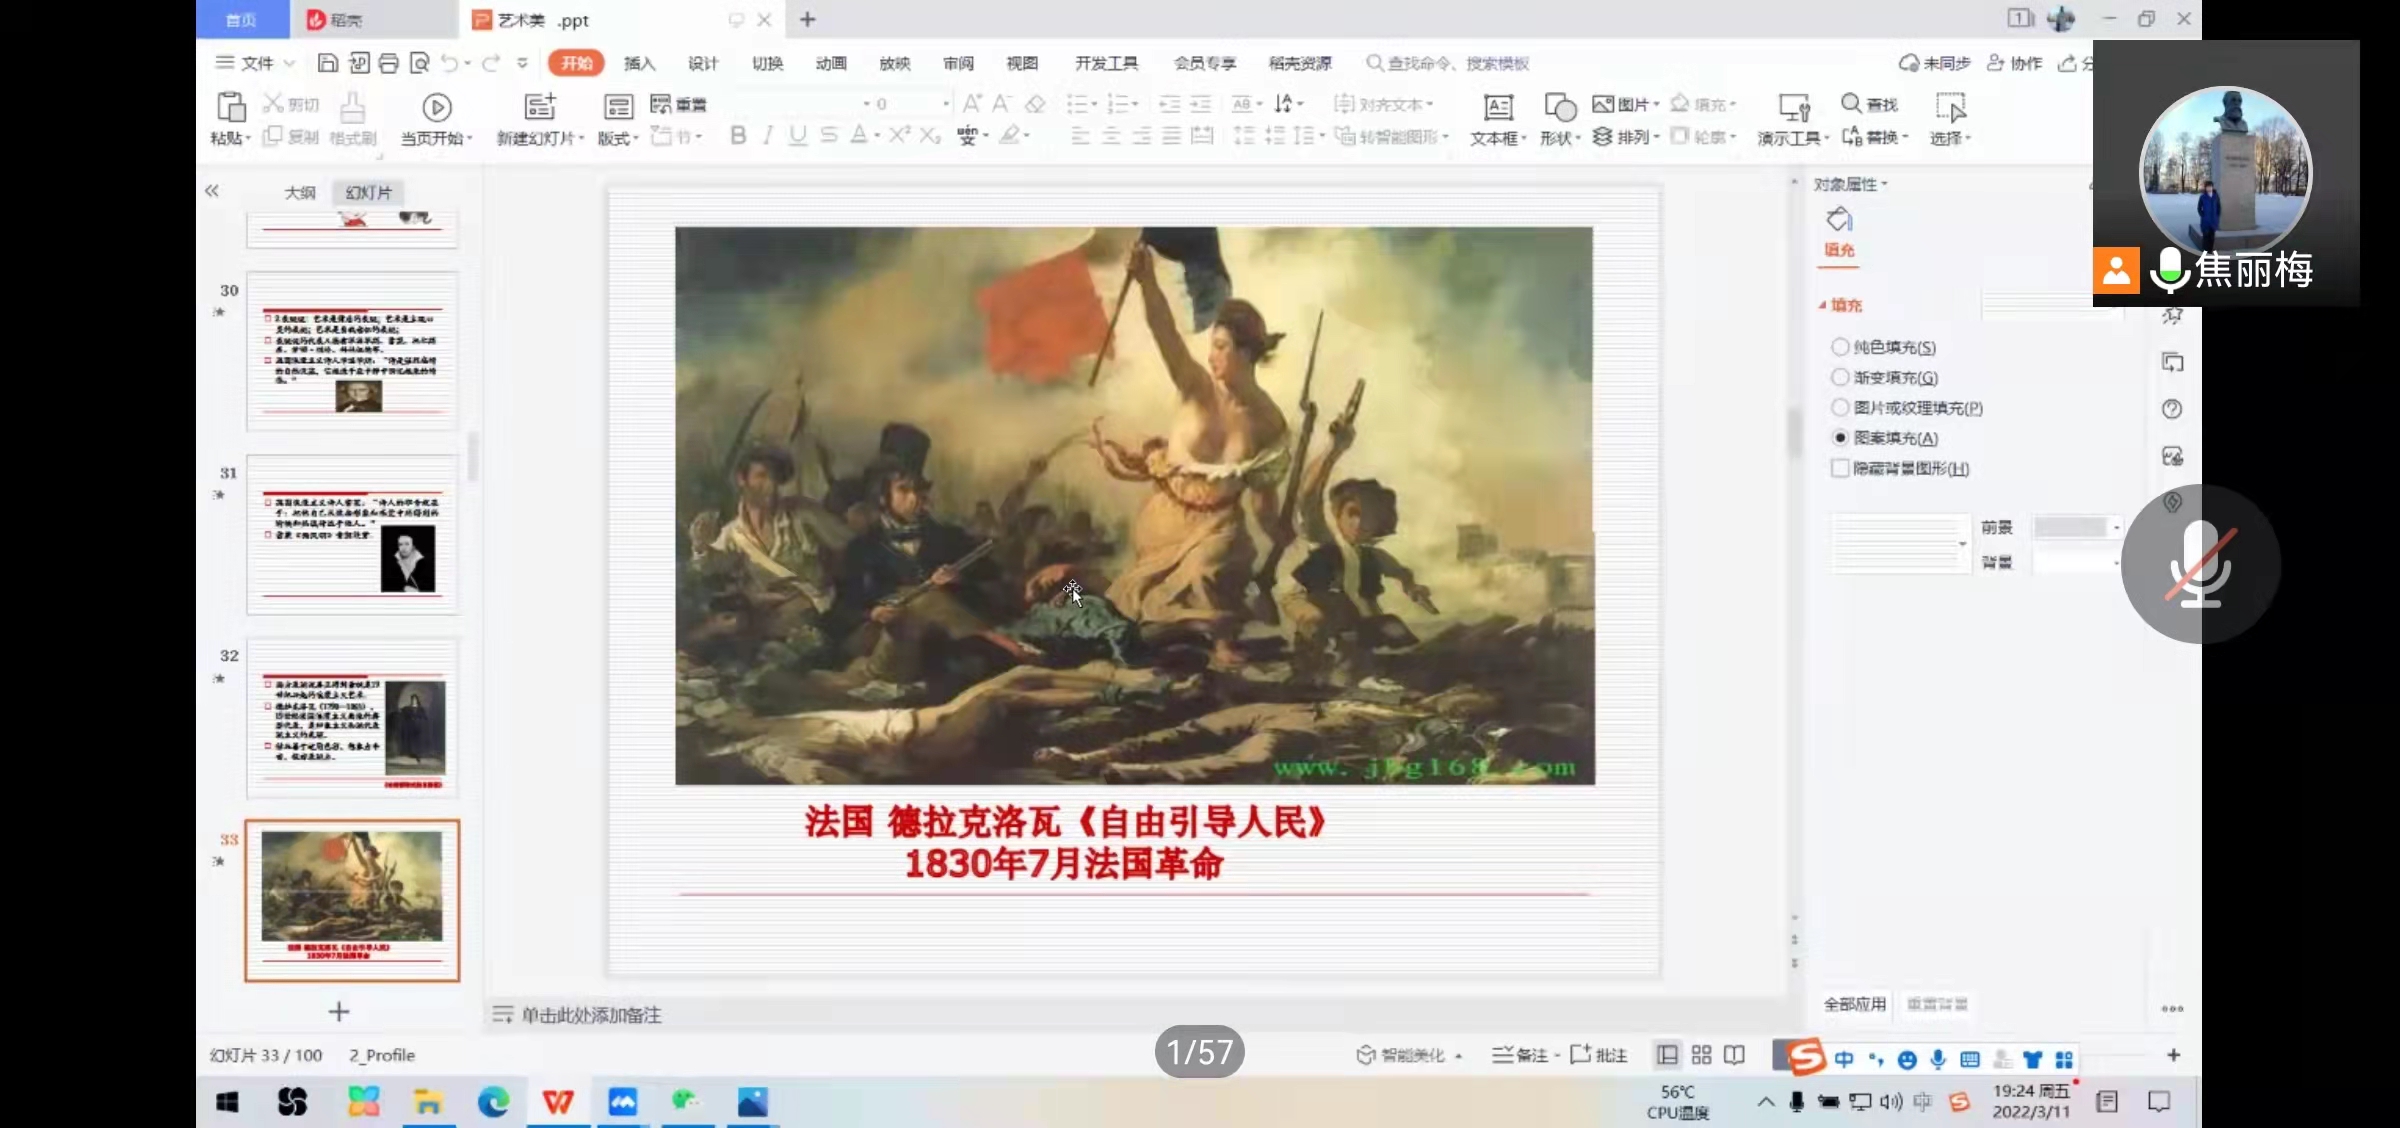Expand the 图片 (Picture) dropdown
Image resolution: width=2400 pixels, height=1128 pixels.
click(1657, 104)
